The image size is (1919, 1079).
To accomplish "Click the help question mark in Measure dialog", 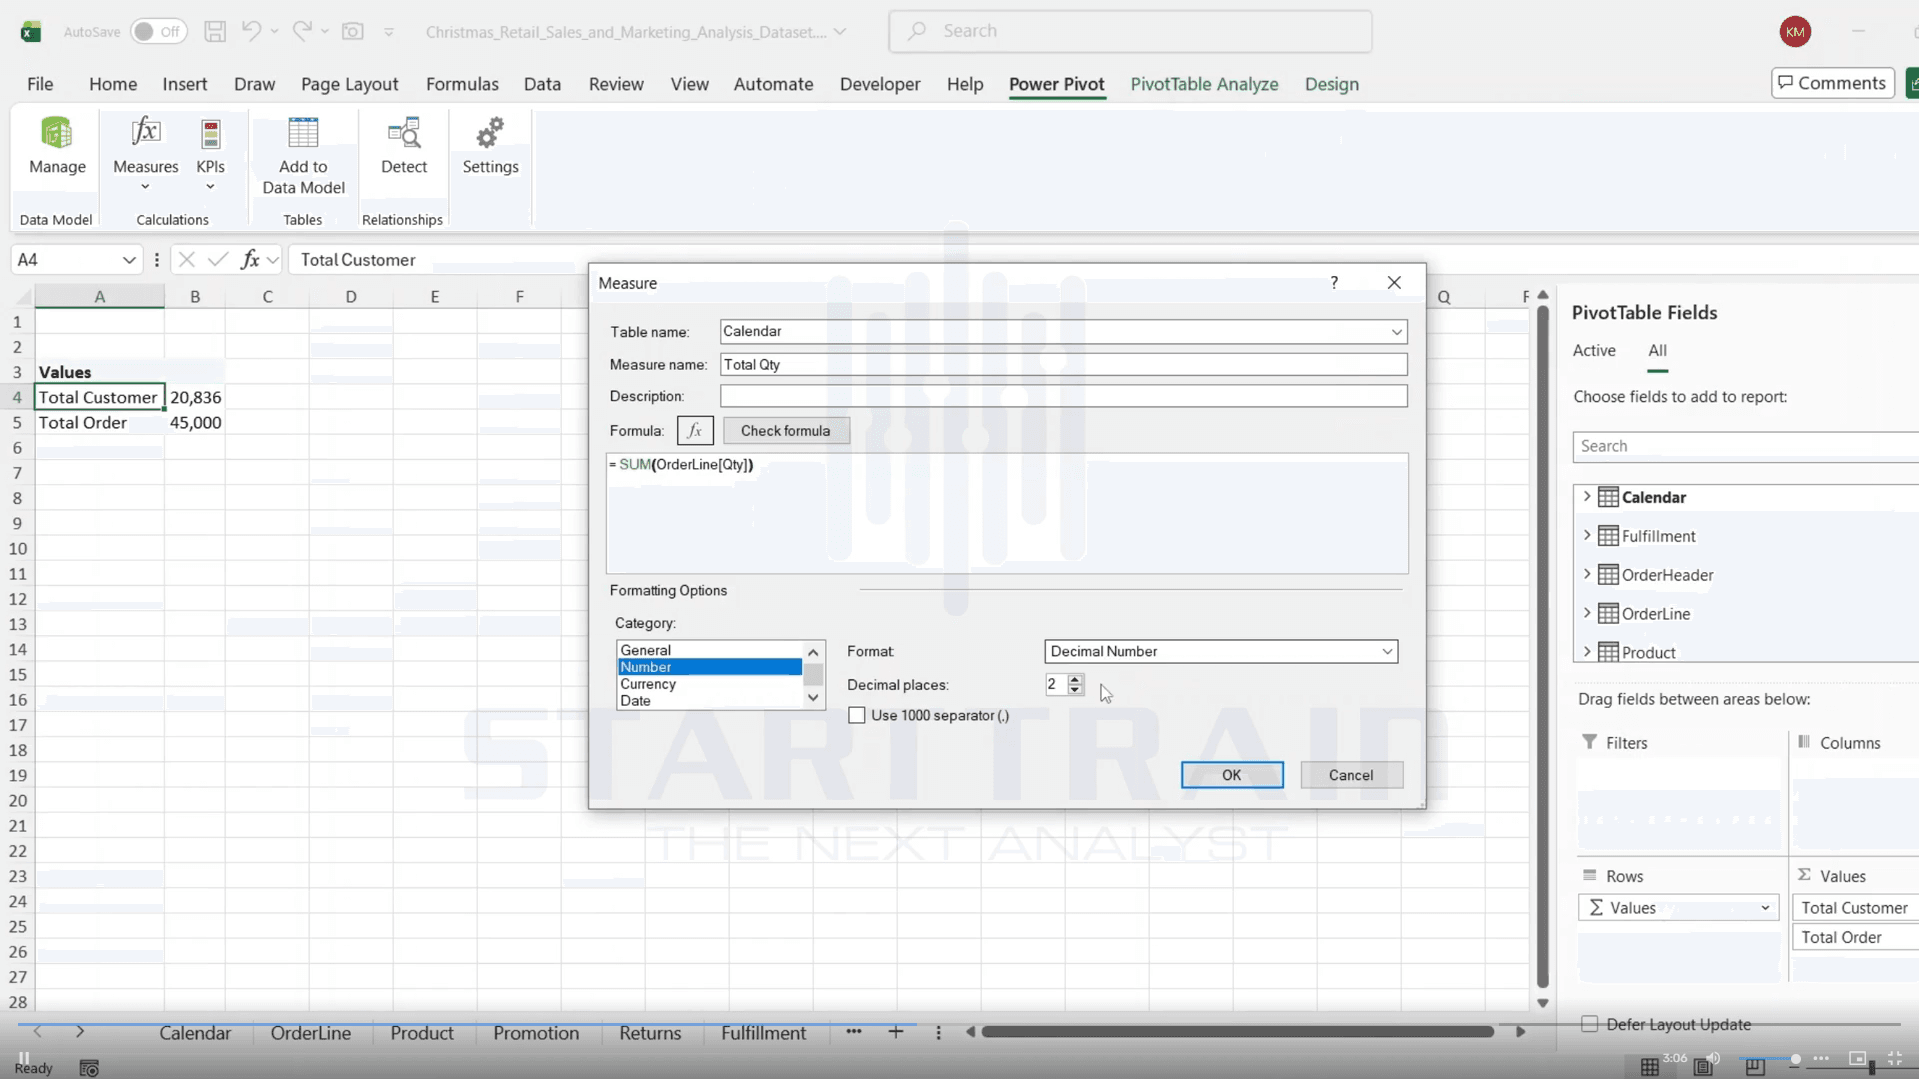I will 1334,283.
